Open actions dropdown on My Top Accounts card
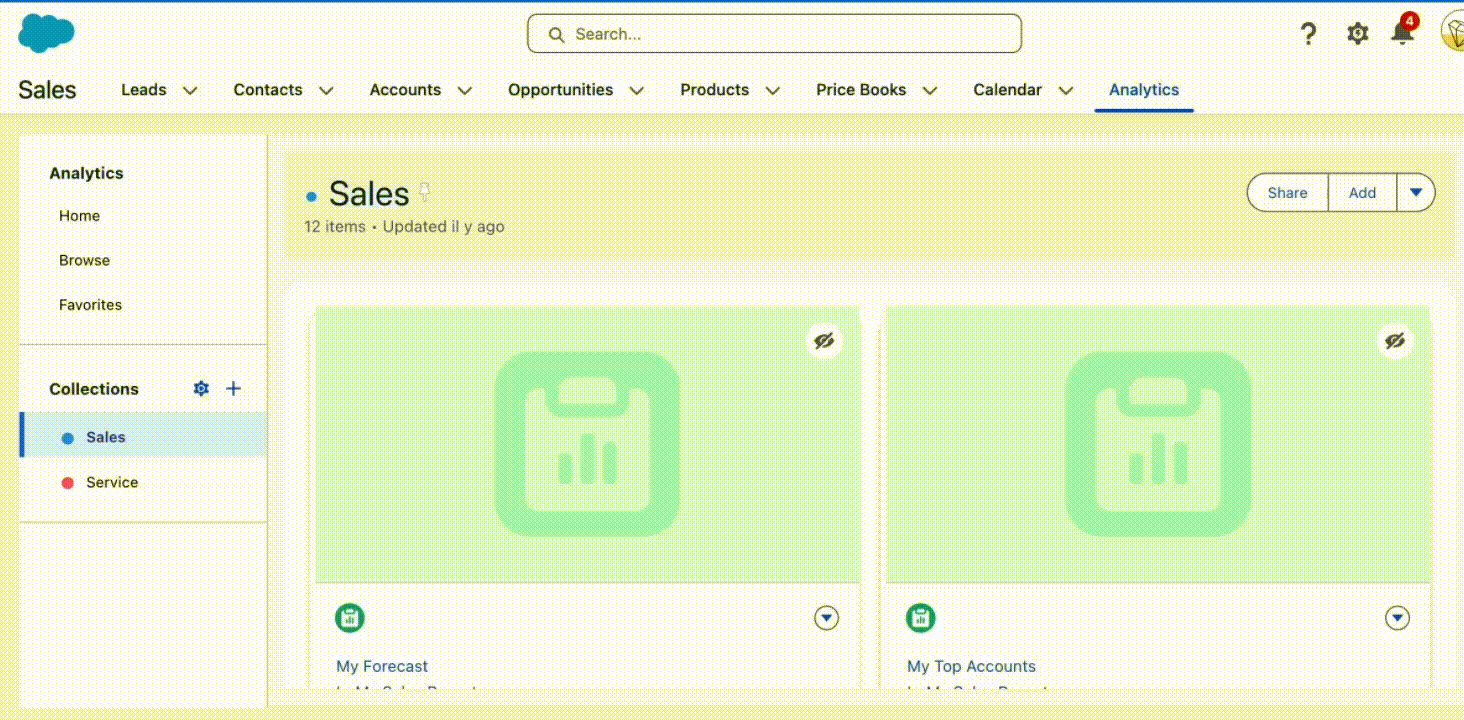Screen dimensions: 1464x720 coord(1397,618)
